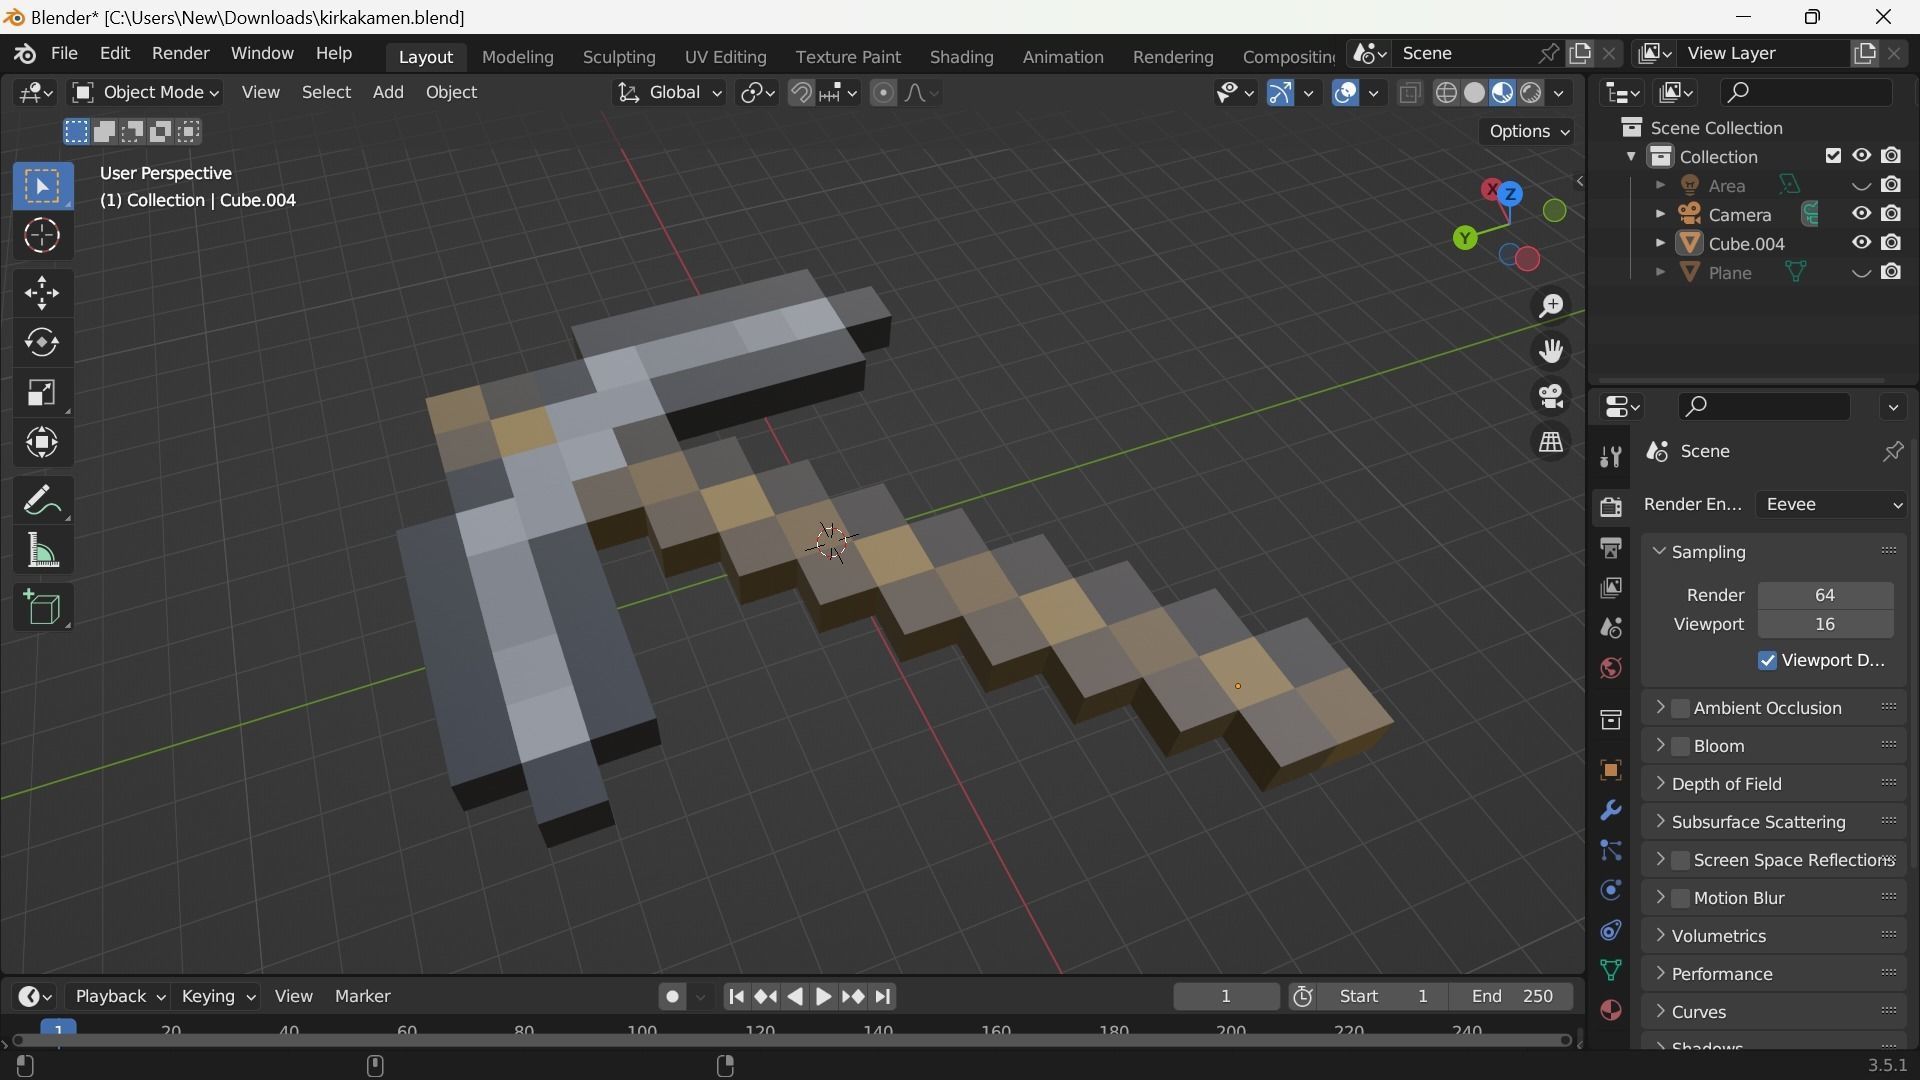Viewport: 1920px width, 1080px height.
Task: Toggle camera view in the viewport
Action: pyautogui.click(x=1551, y=396)
